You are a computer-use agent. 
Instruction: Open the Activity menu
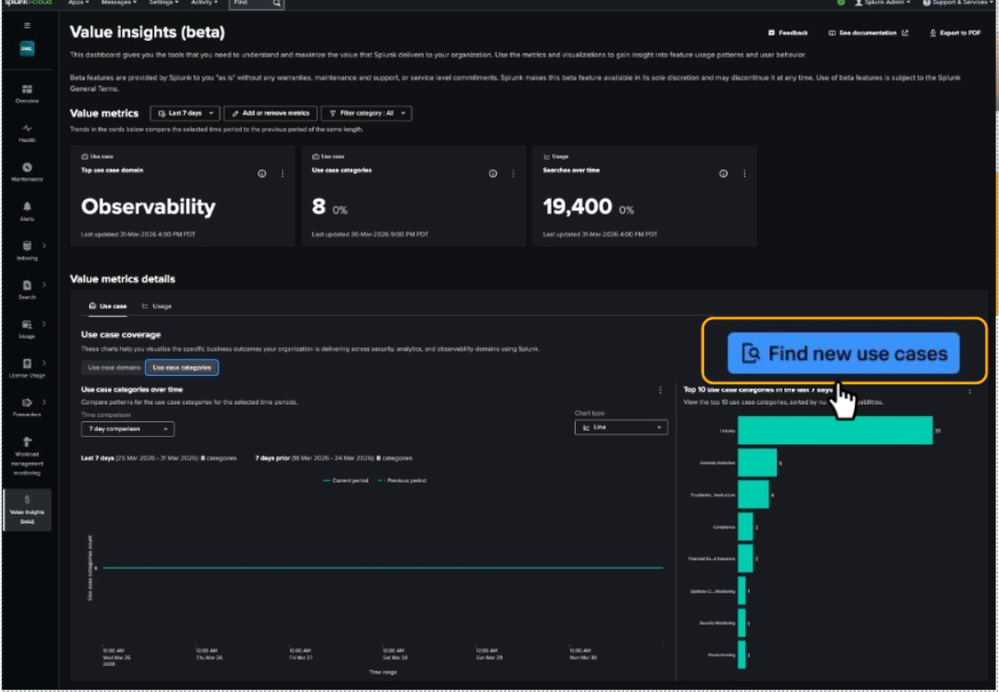coord(204,3)
